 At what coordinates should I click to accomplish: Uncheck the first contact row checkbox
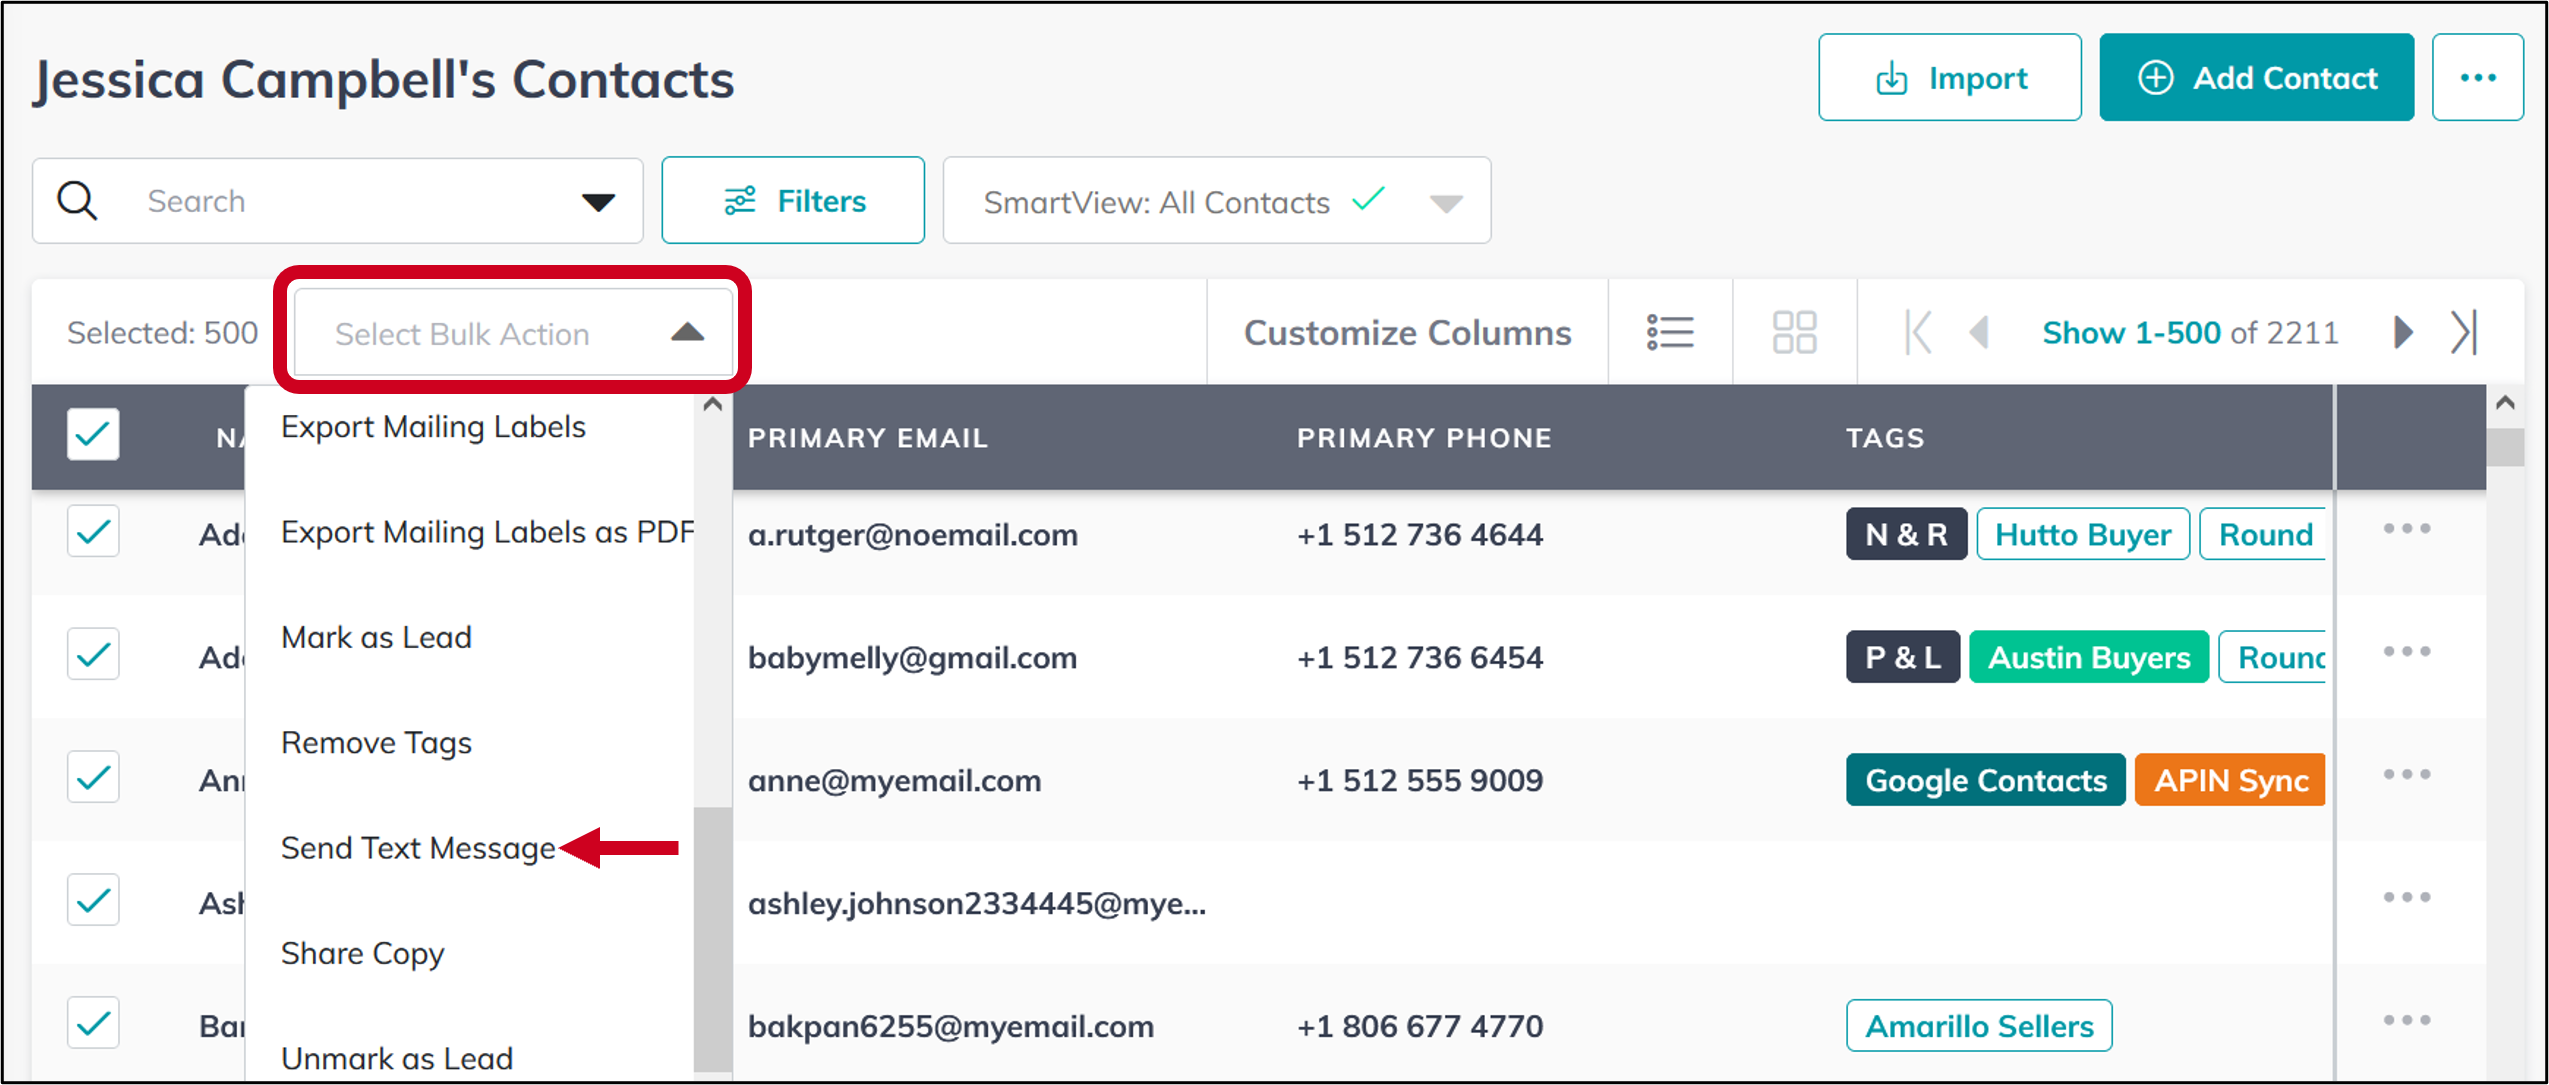pyautogui.click(x=93, y=531)
